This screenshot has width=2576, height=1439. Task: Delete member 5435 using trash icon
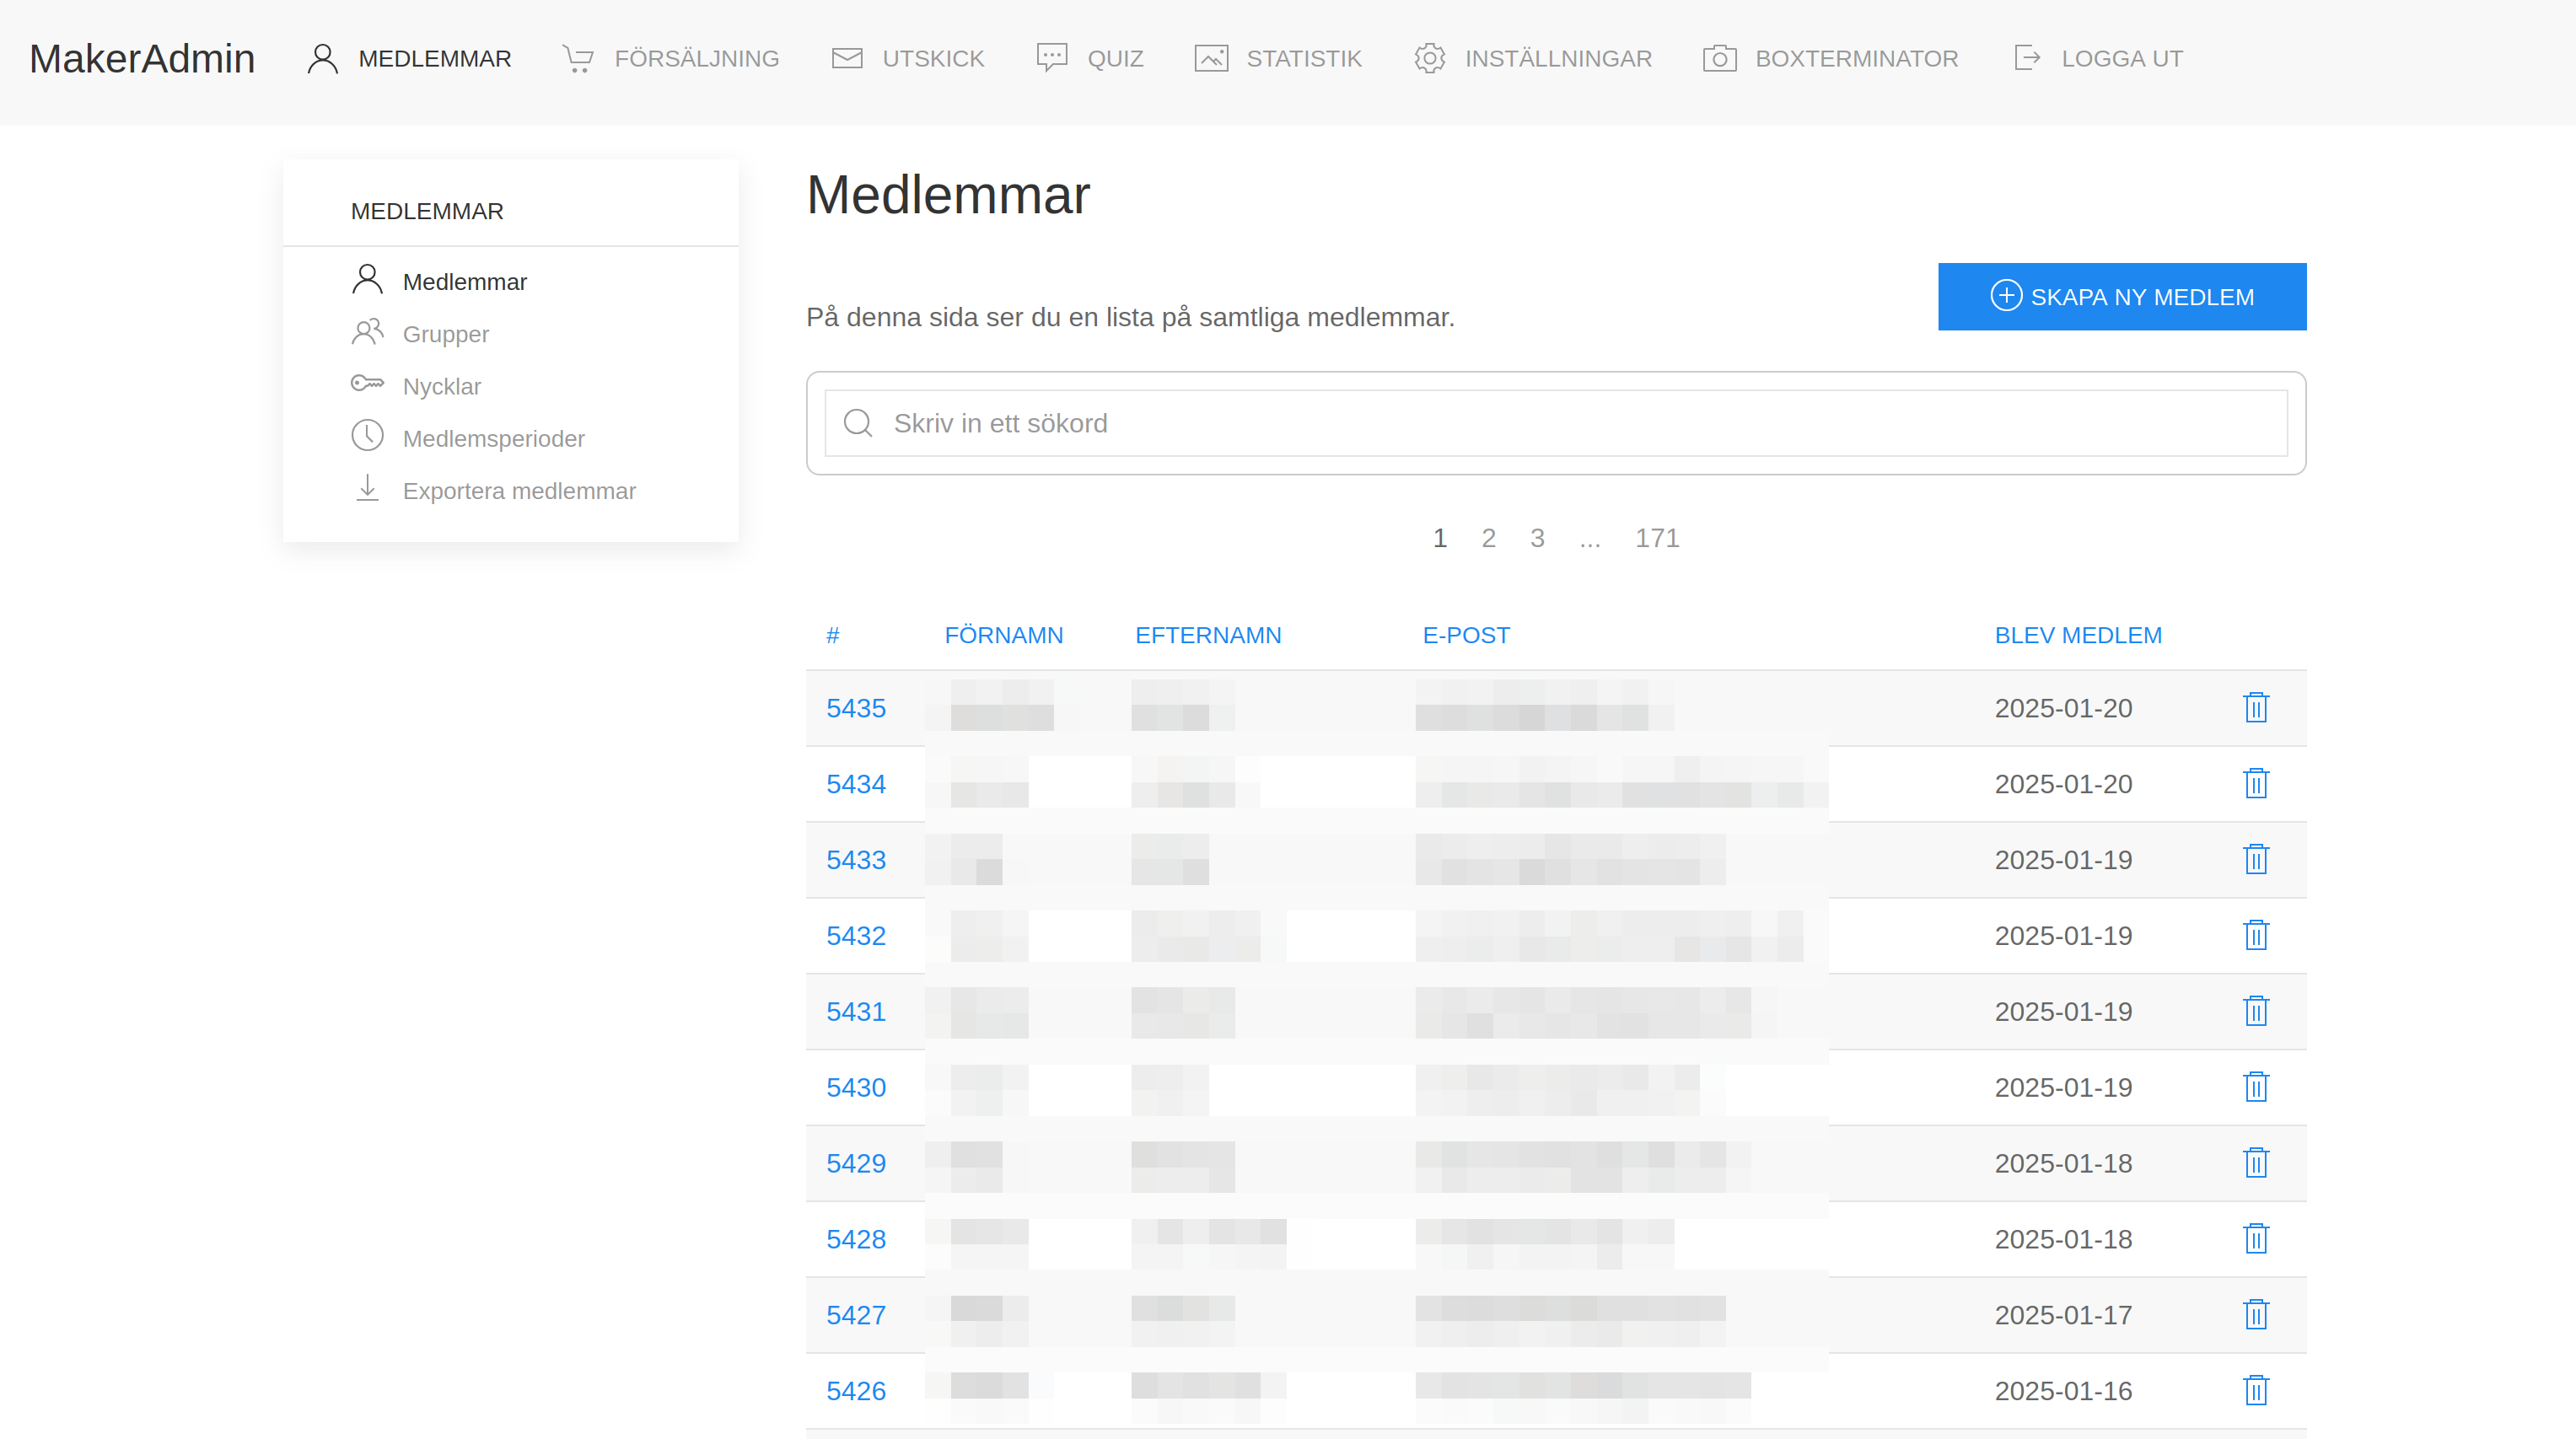(x=2255, y=708)
